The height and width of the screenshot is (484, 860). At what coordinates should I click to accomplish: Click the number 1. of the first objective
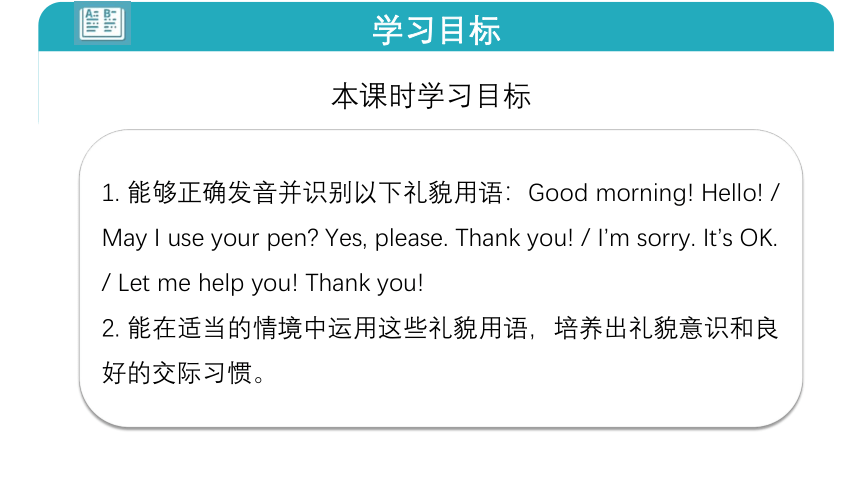click(111, 194)
